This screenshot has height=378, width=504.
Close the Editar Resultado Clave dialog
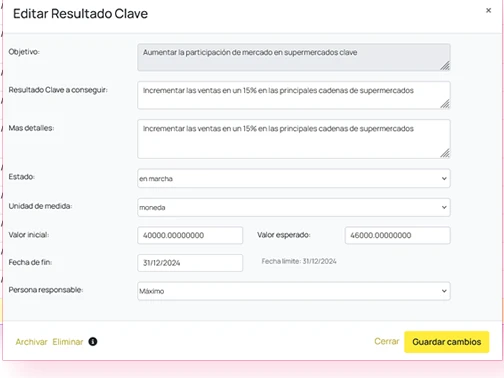point(488,10)
